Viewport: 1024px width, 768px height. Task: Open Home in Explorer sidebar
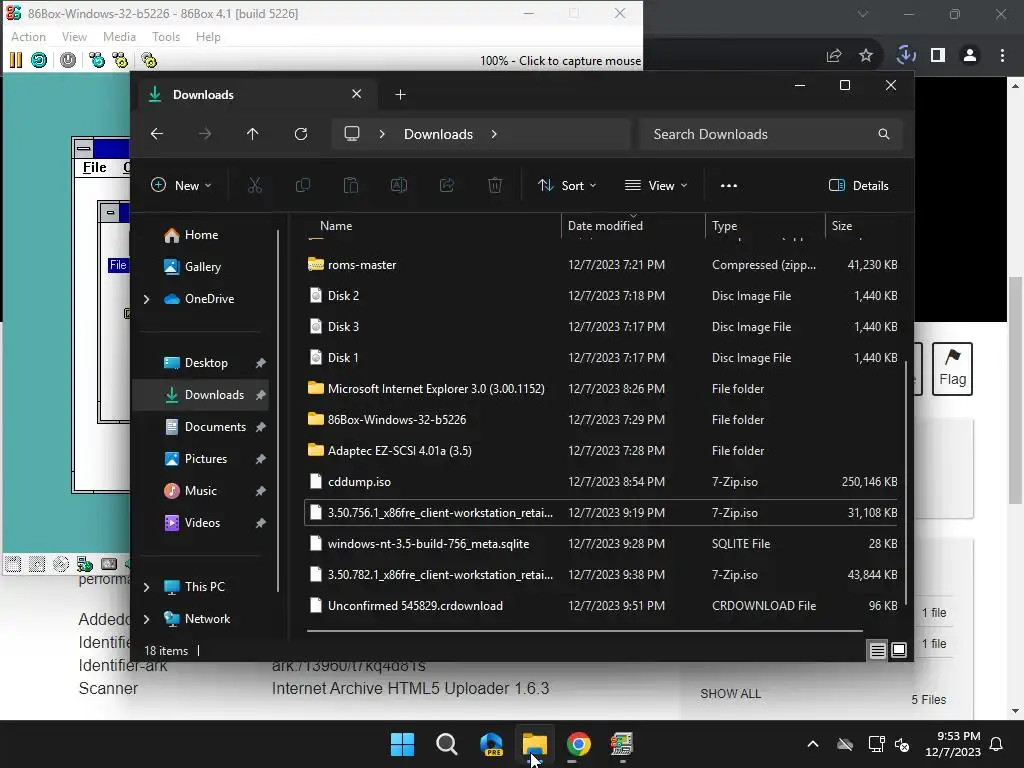click(x=200, y=234)
